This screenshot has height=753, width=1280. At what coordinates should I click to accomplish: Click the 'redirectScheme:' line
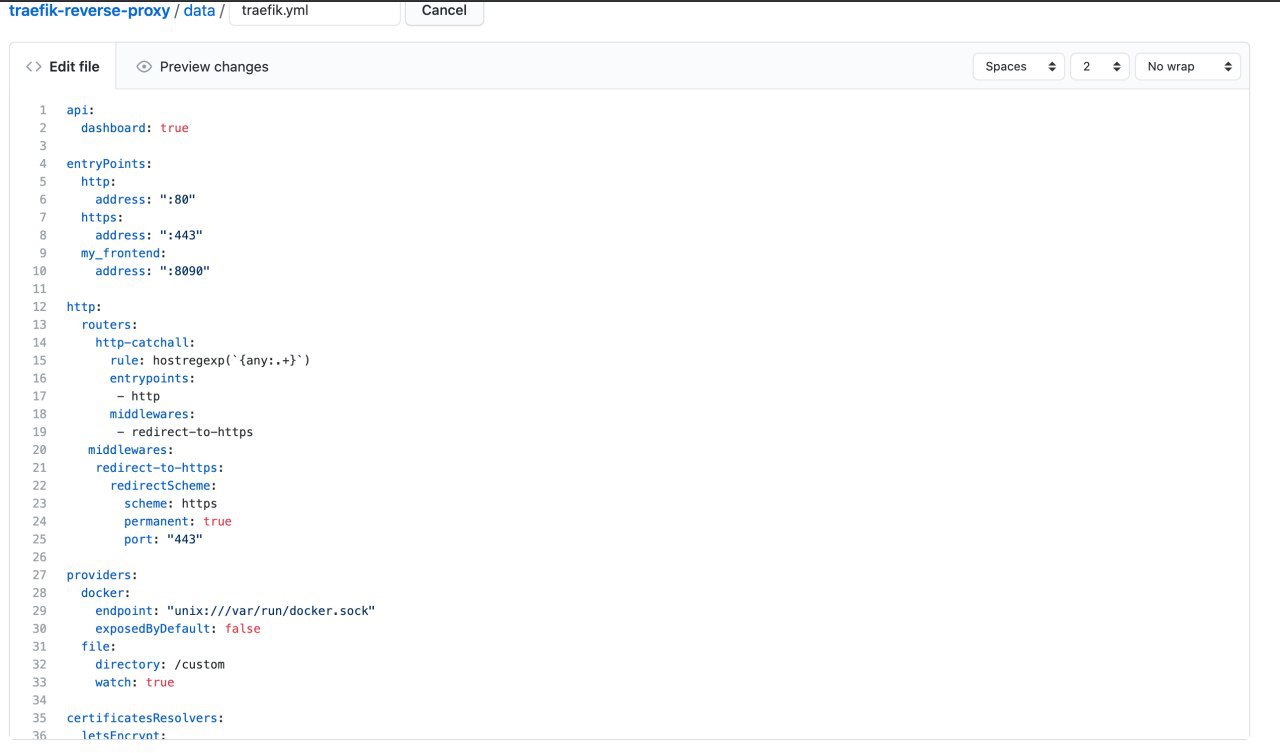tap(163, 486)
